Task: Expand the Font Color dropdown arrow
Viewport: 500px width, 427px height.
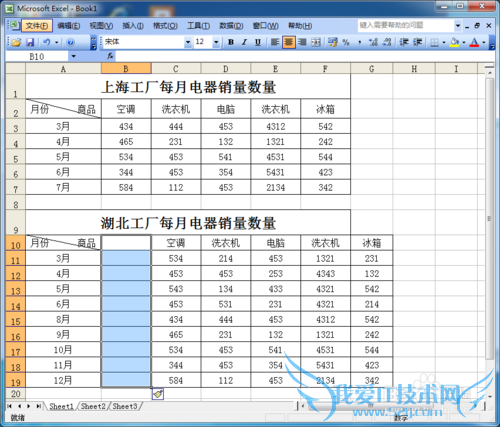Action: [484, 42]
